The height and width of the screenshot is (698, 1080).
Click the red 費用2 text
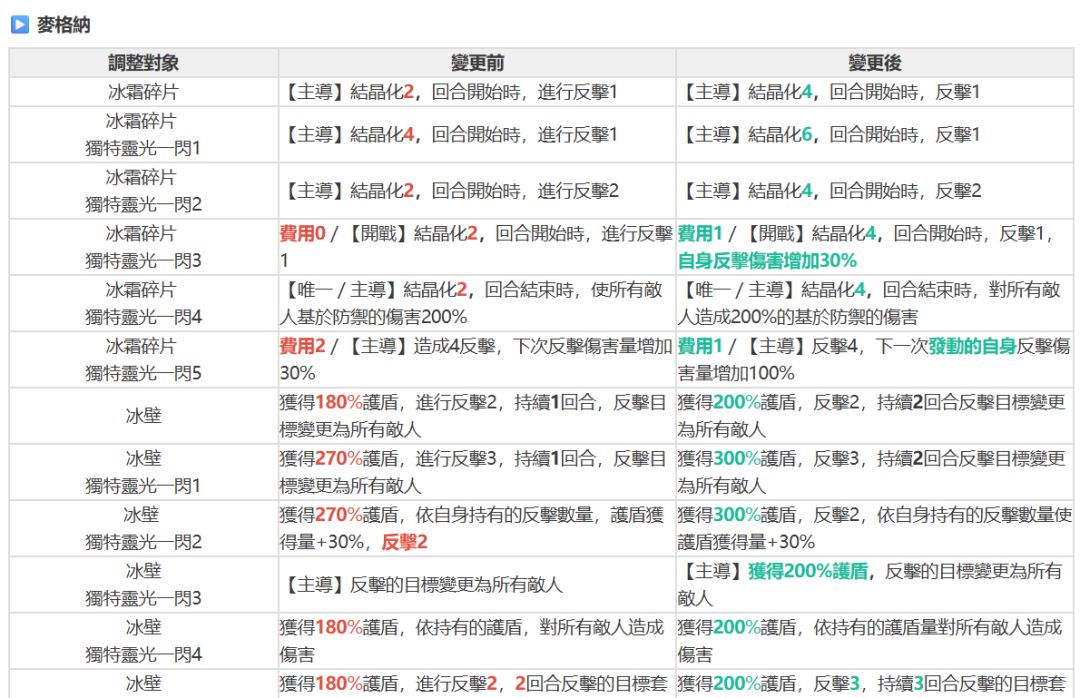click(x=302, y=346)
